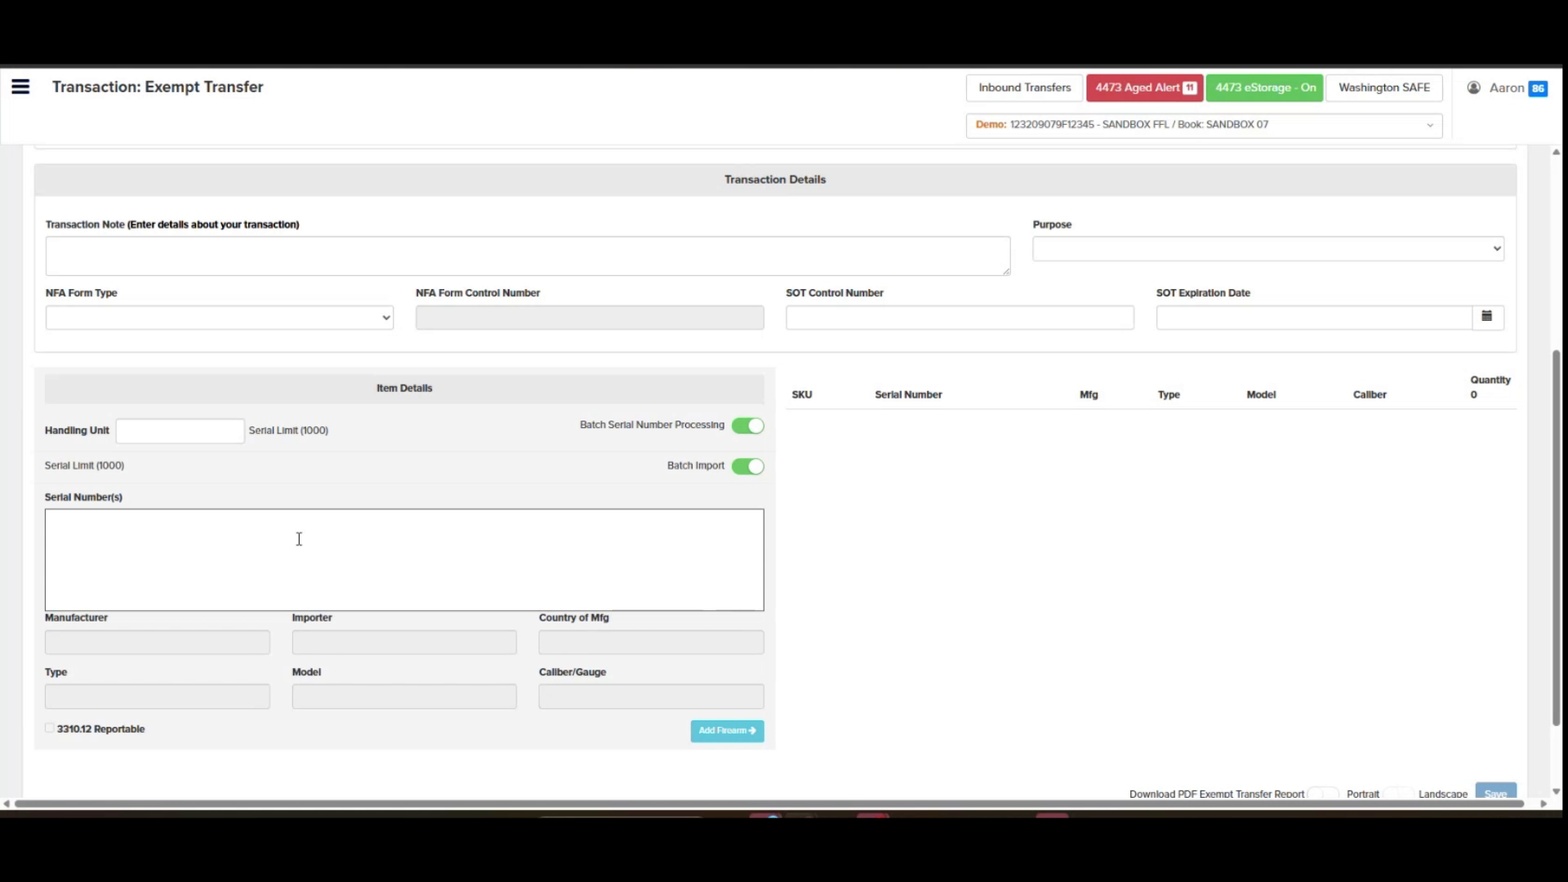Click the Aaron username

pos(1506,88)
